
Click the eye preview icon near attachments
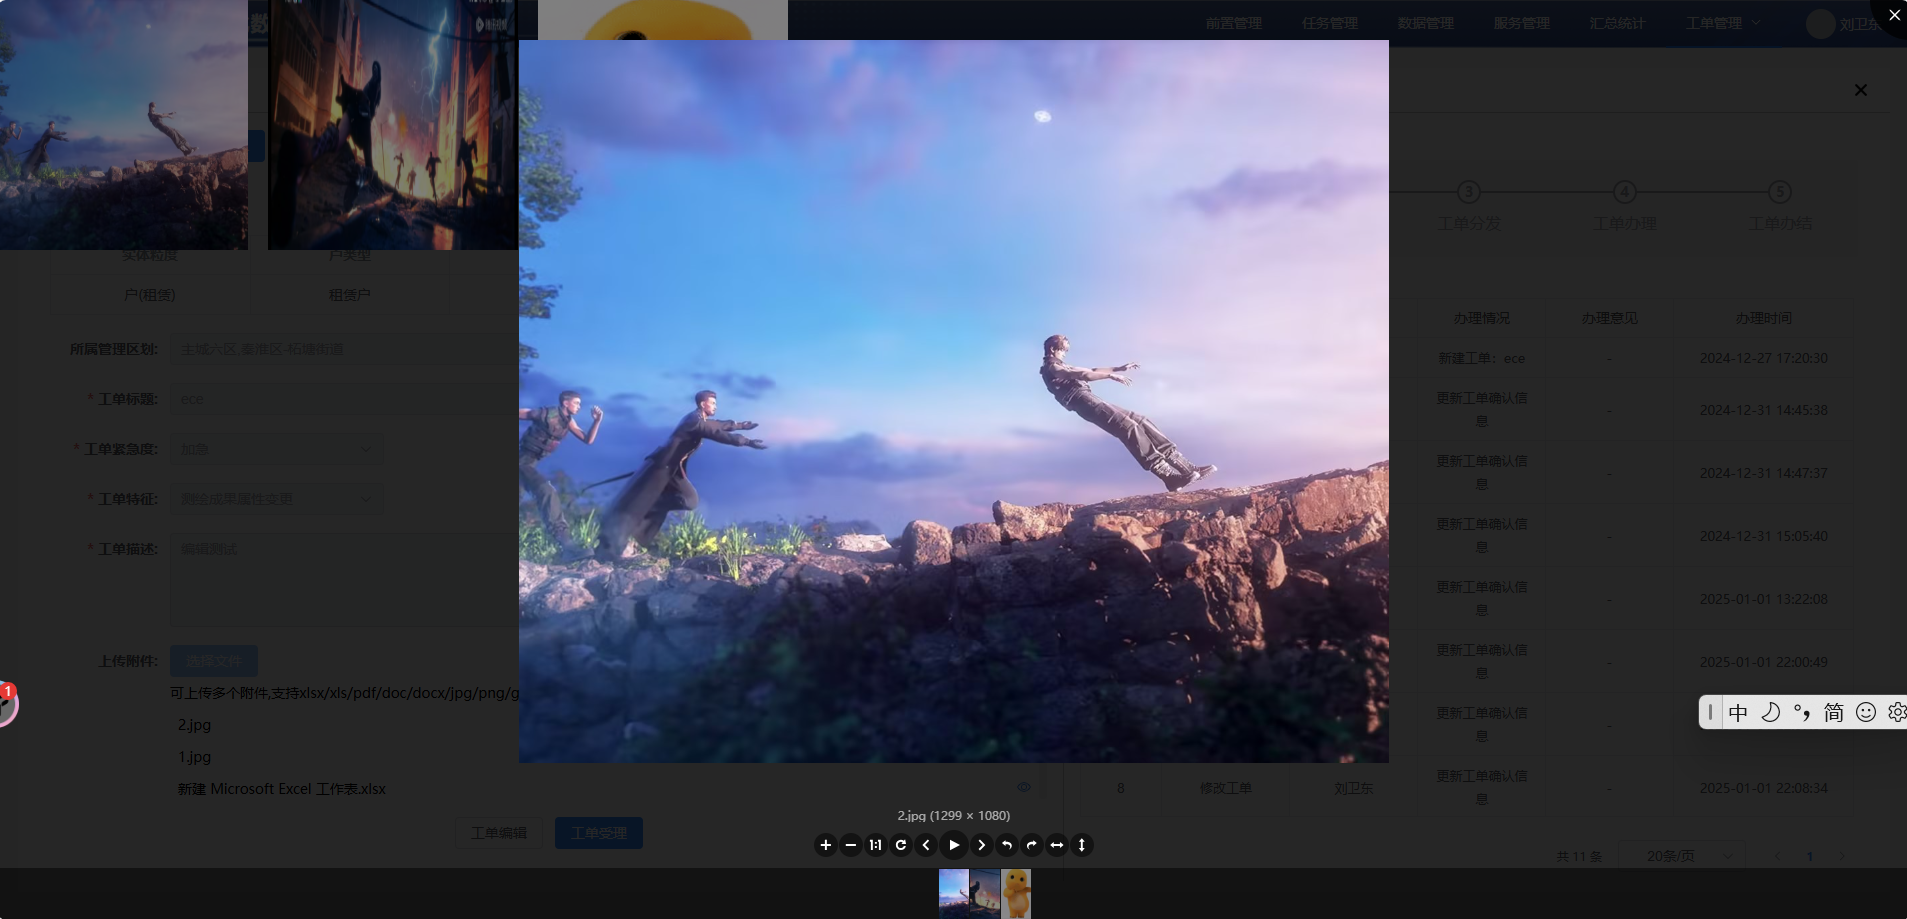click(x=1024, y=787)
